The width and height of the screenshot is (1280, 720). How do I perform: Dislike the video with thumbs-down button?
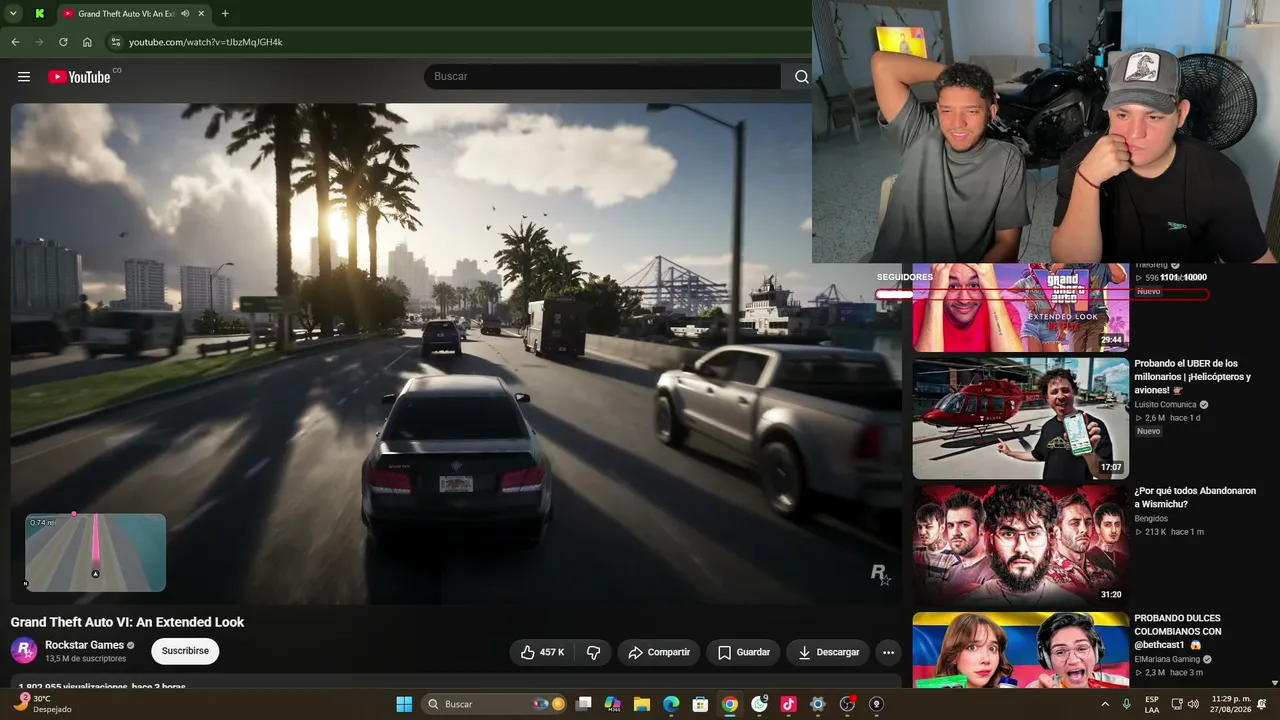(x=593, y=652)
